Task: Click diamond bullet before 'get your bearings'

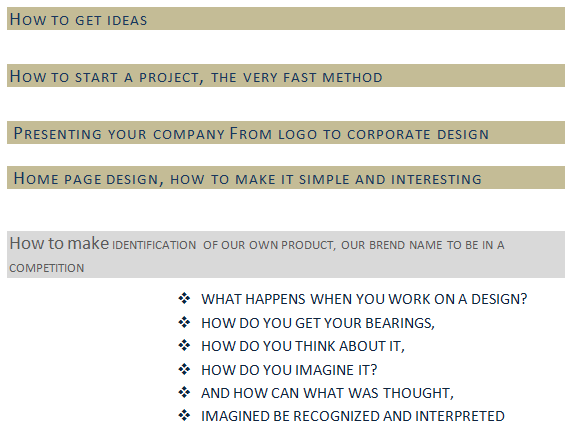Action: 184,322
